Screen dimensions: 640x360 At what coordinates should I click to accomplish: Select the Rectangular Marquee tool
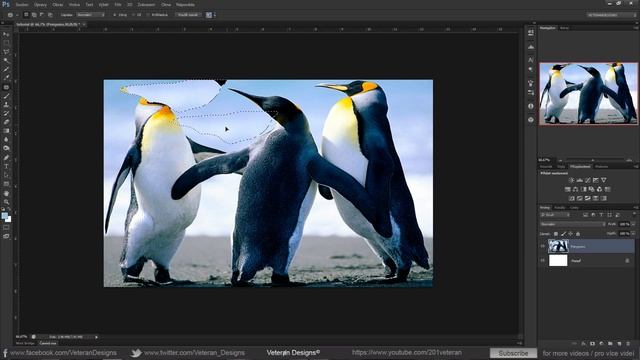pyautogui.click(x=6, y=43)
